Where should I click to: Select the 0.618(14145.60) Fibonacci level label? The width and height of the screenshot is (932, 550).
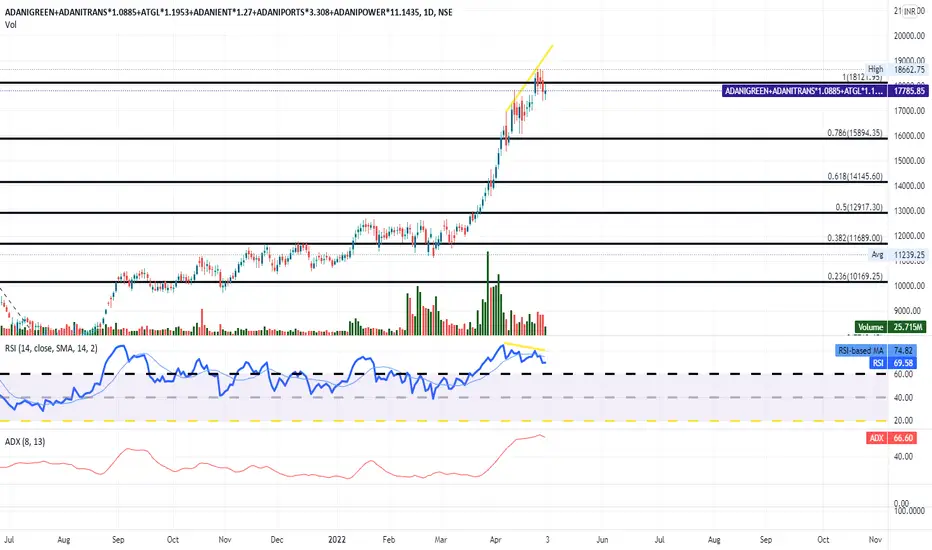pyautogui.click(x=855, y=177)
